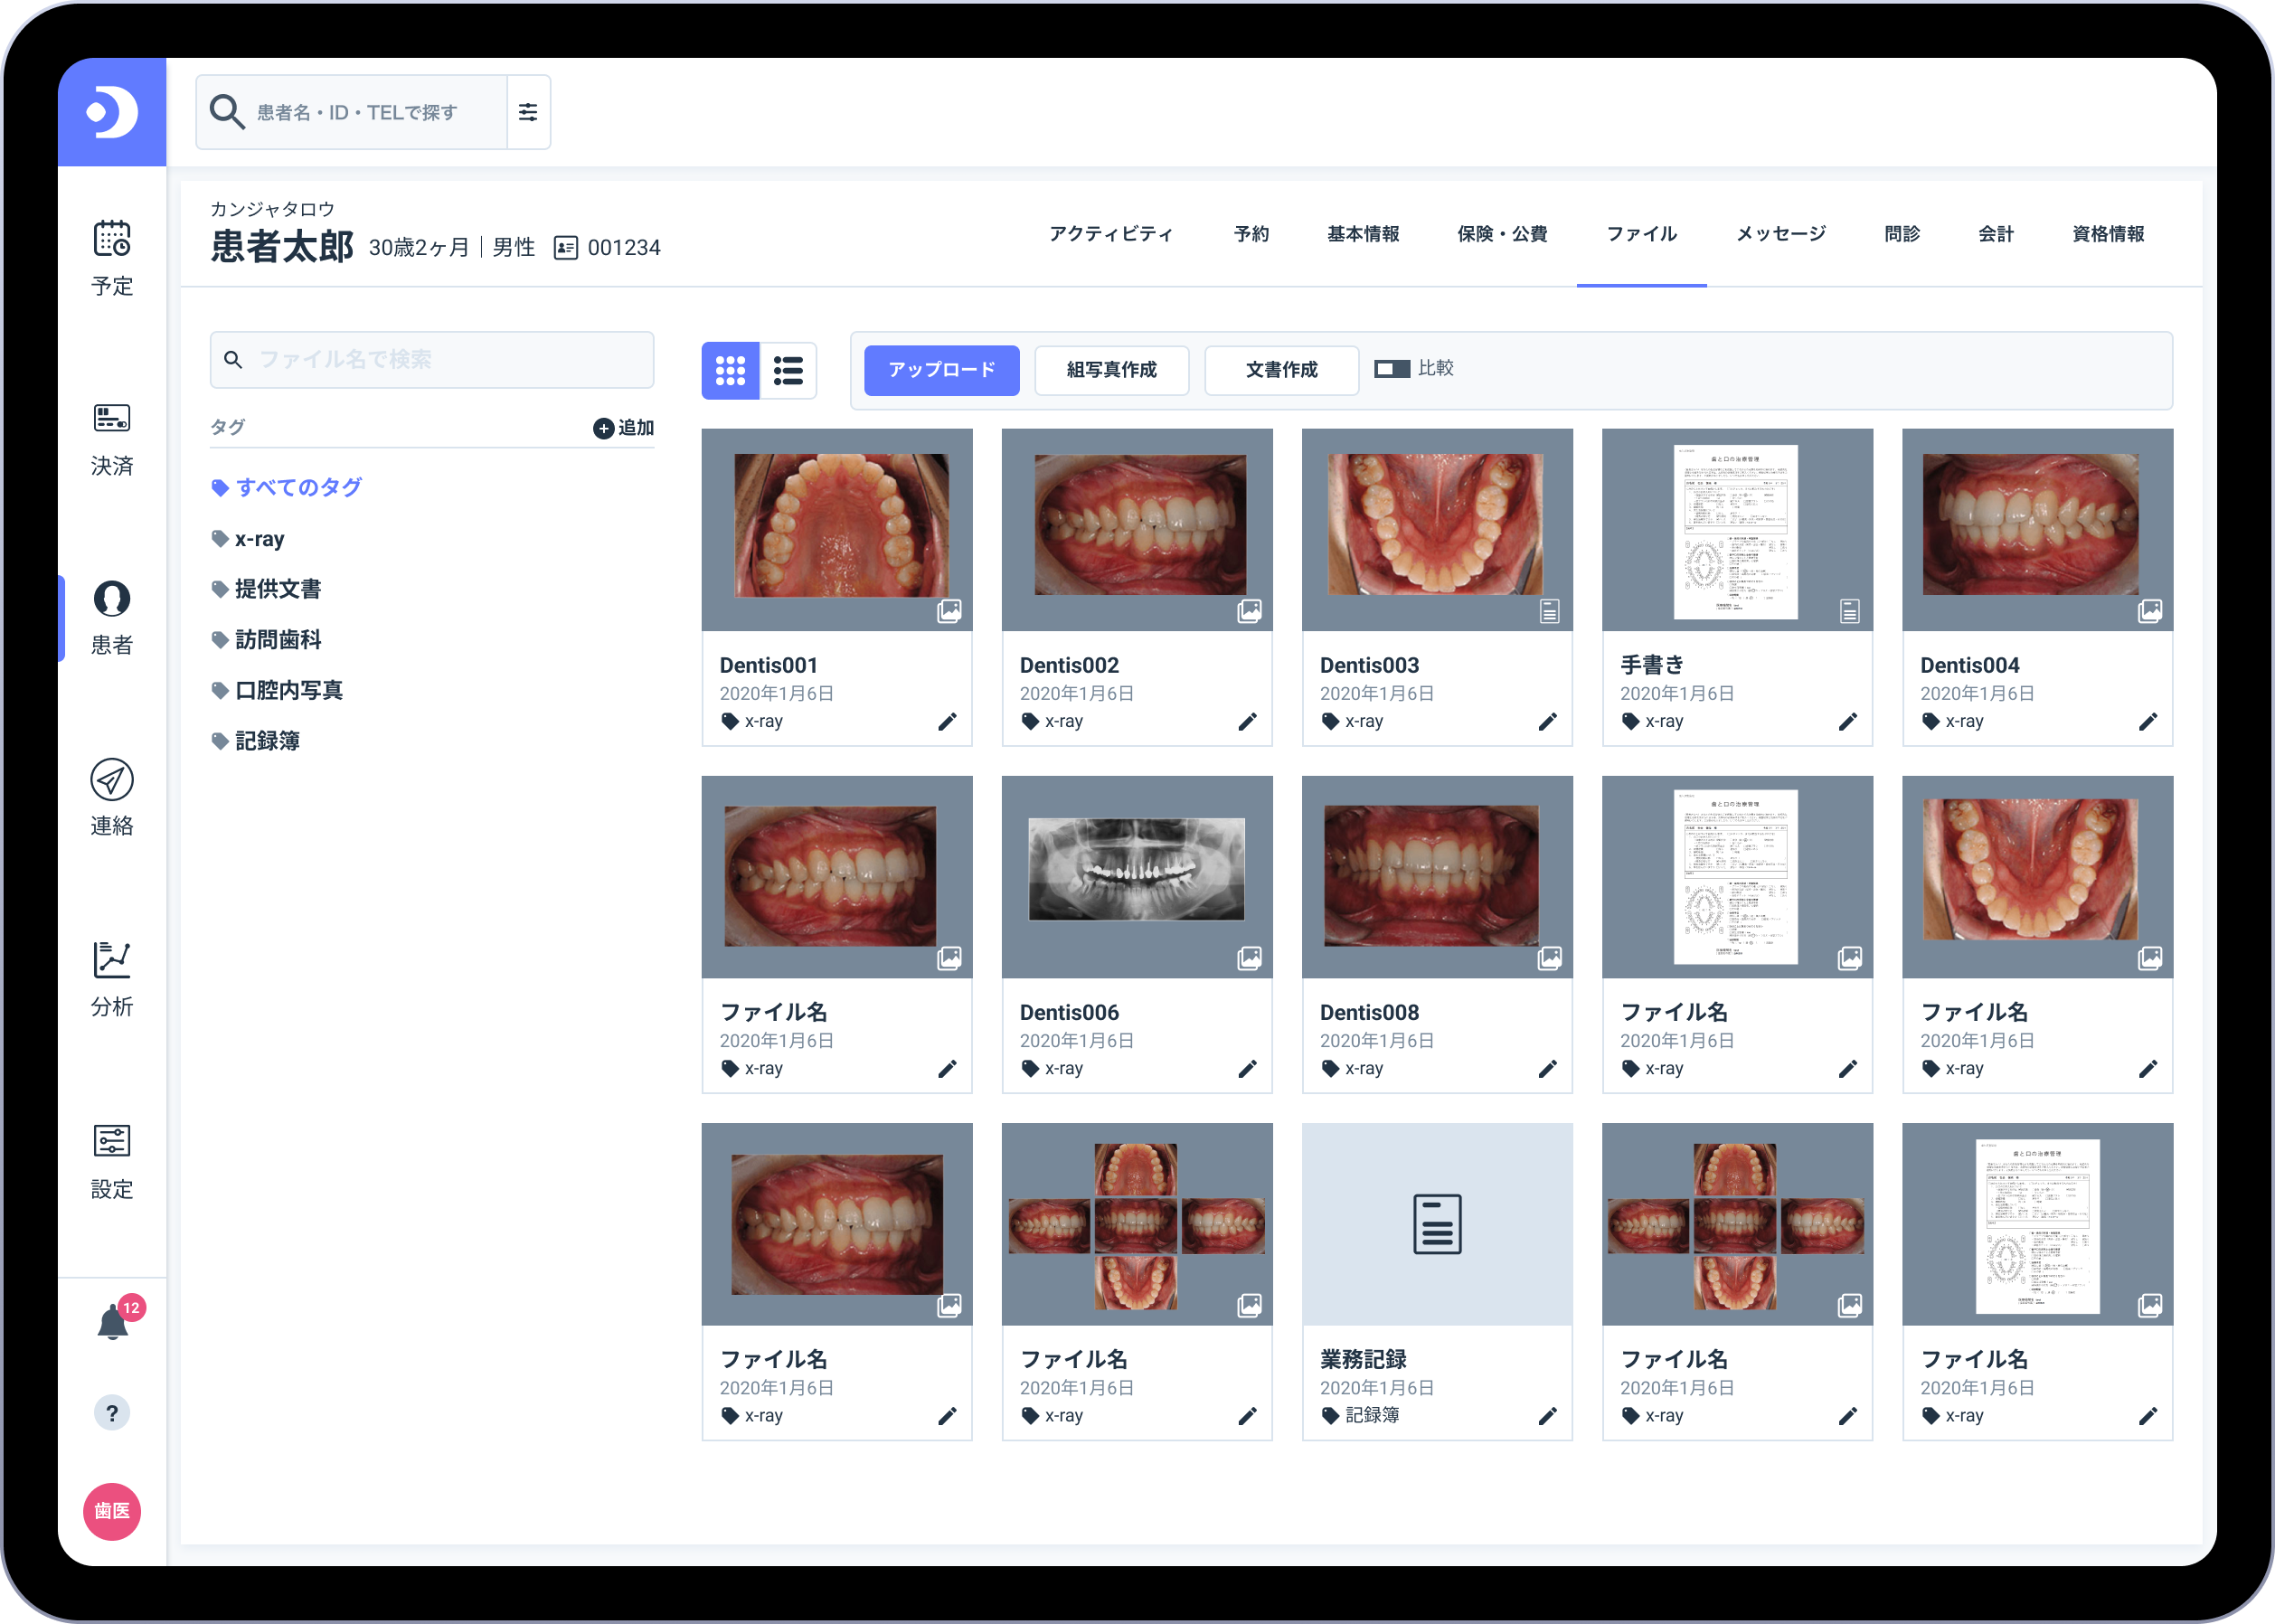Toggle the 比較 compare switch
The height and width of the screenshot is (1624, 2275).
(1391, 369)
